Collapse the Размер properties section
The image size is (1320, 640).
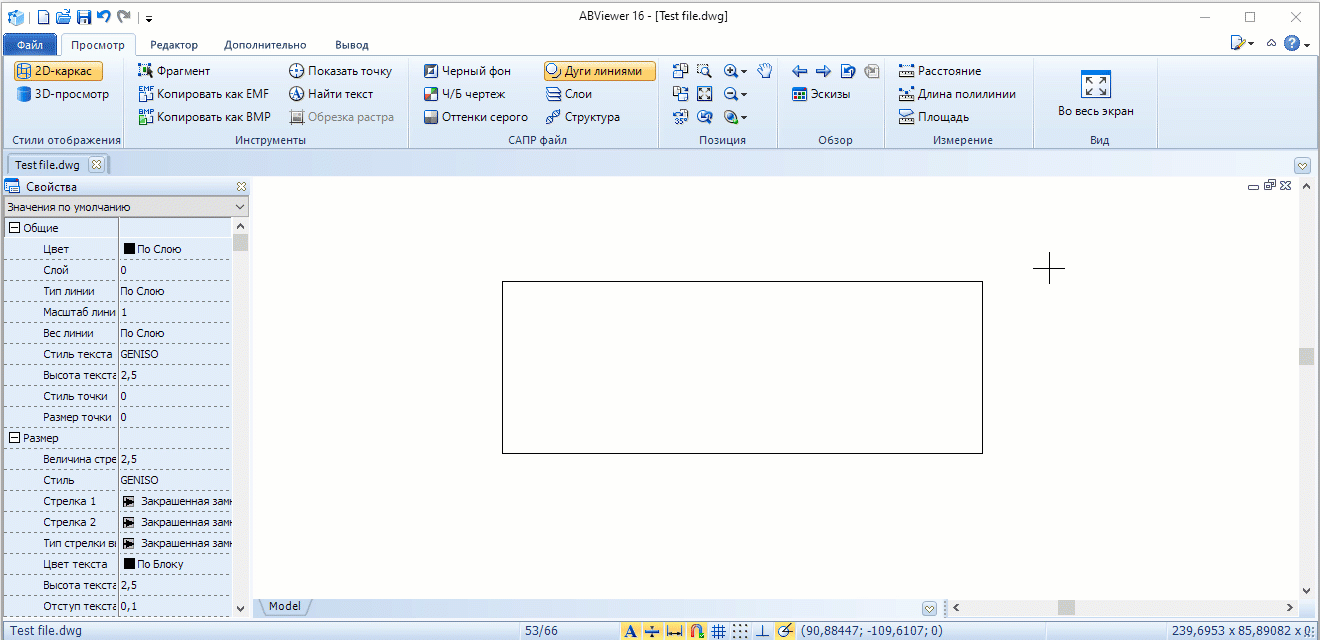coord(15,438)
